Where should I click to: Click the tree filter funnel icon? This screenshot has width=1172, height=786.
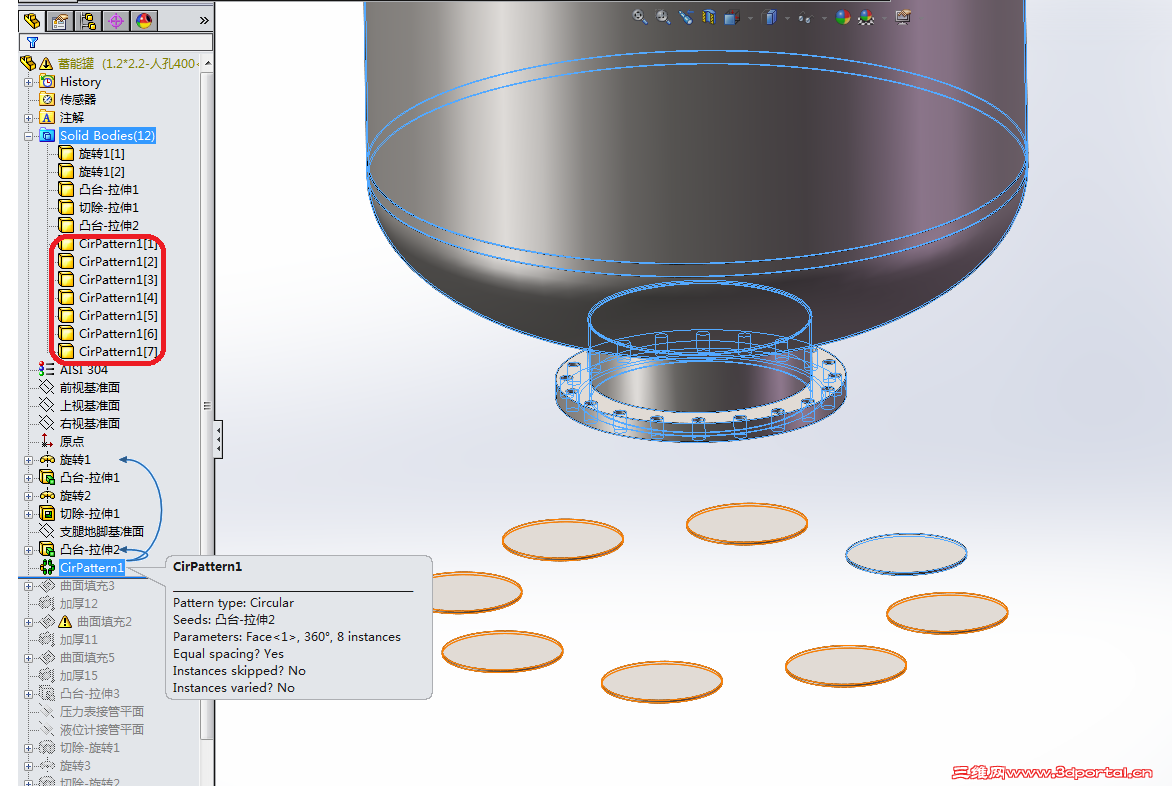[32, 43]
